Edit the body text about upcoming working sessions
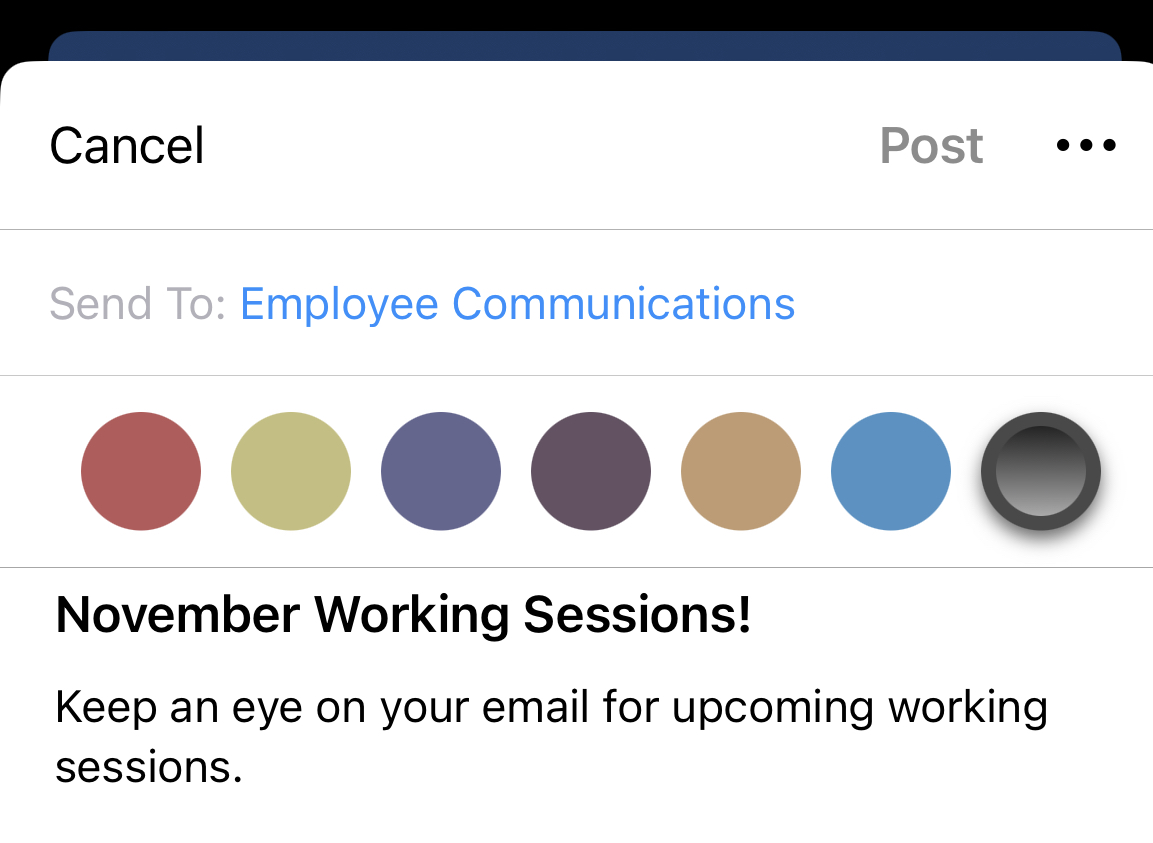The height and width of the screenshot is (843, 1153). click(x=551, y=737)
